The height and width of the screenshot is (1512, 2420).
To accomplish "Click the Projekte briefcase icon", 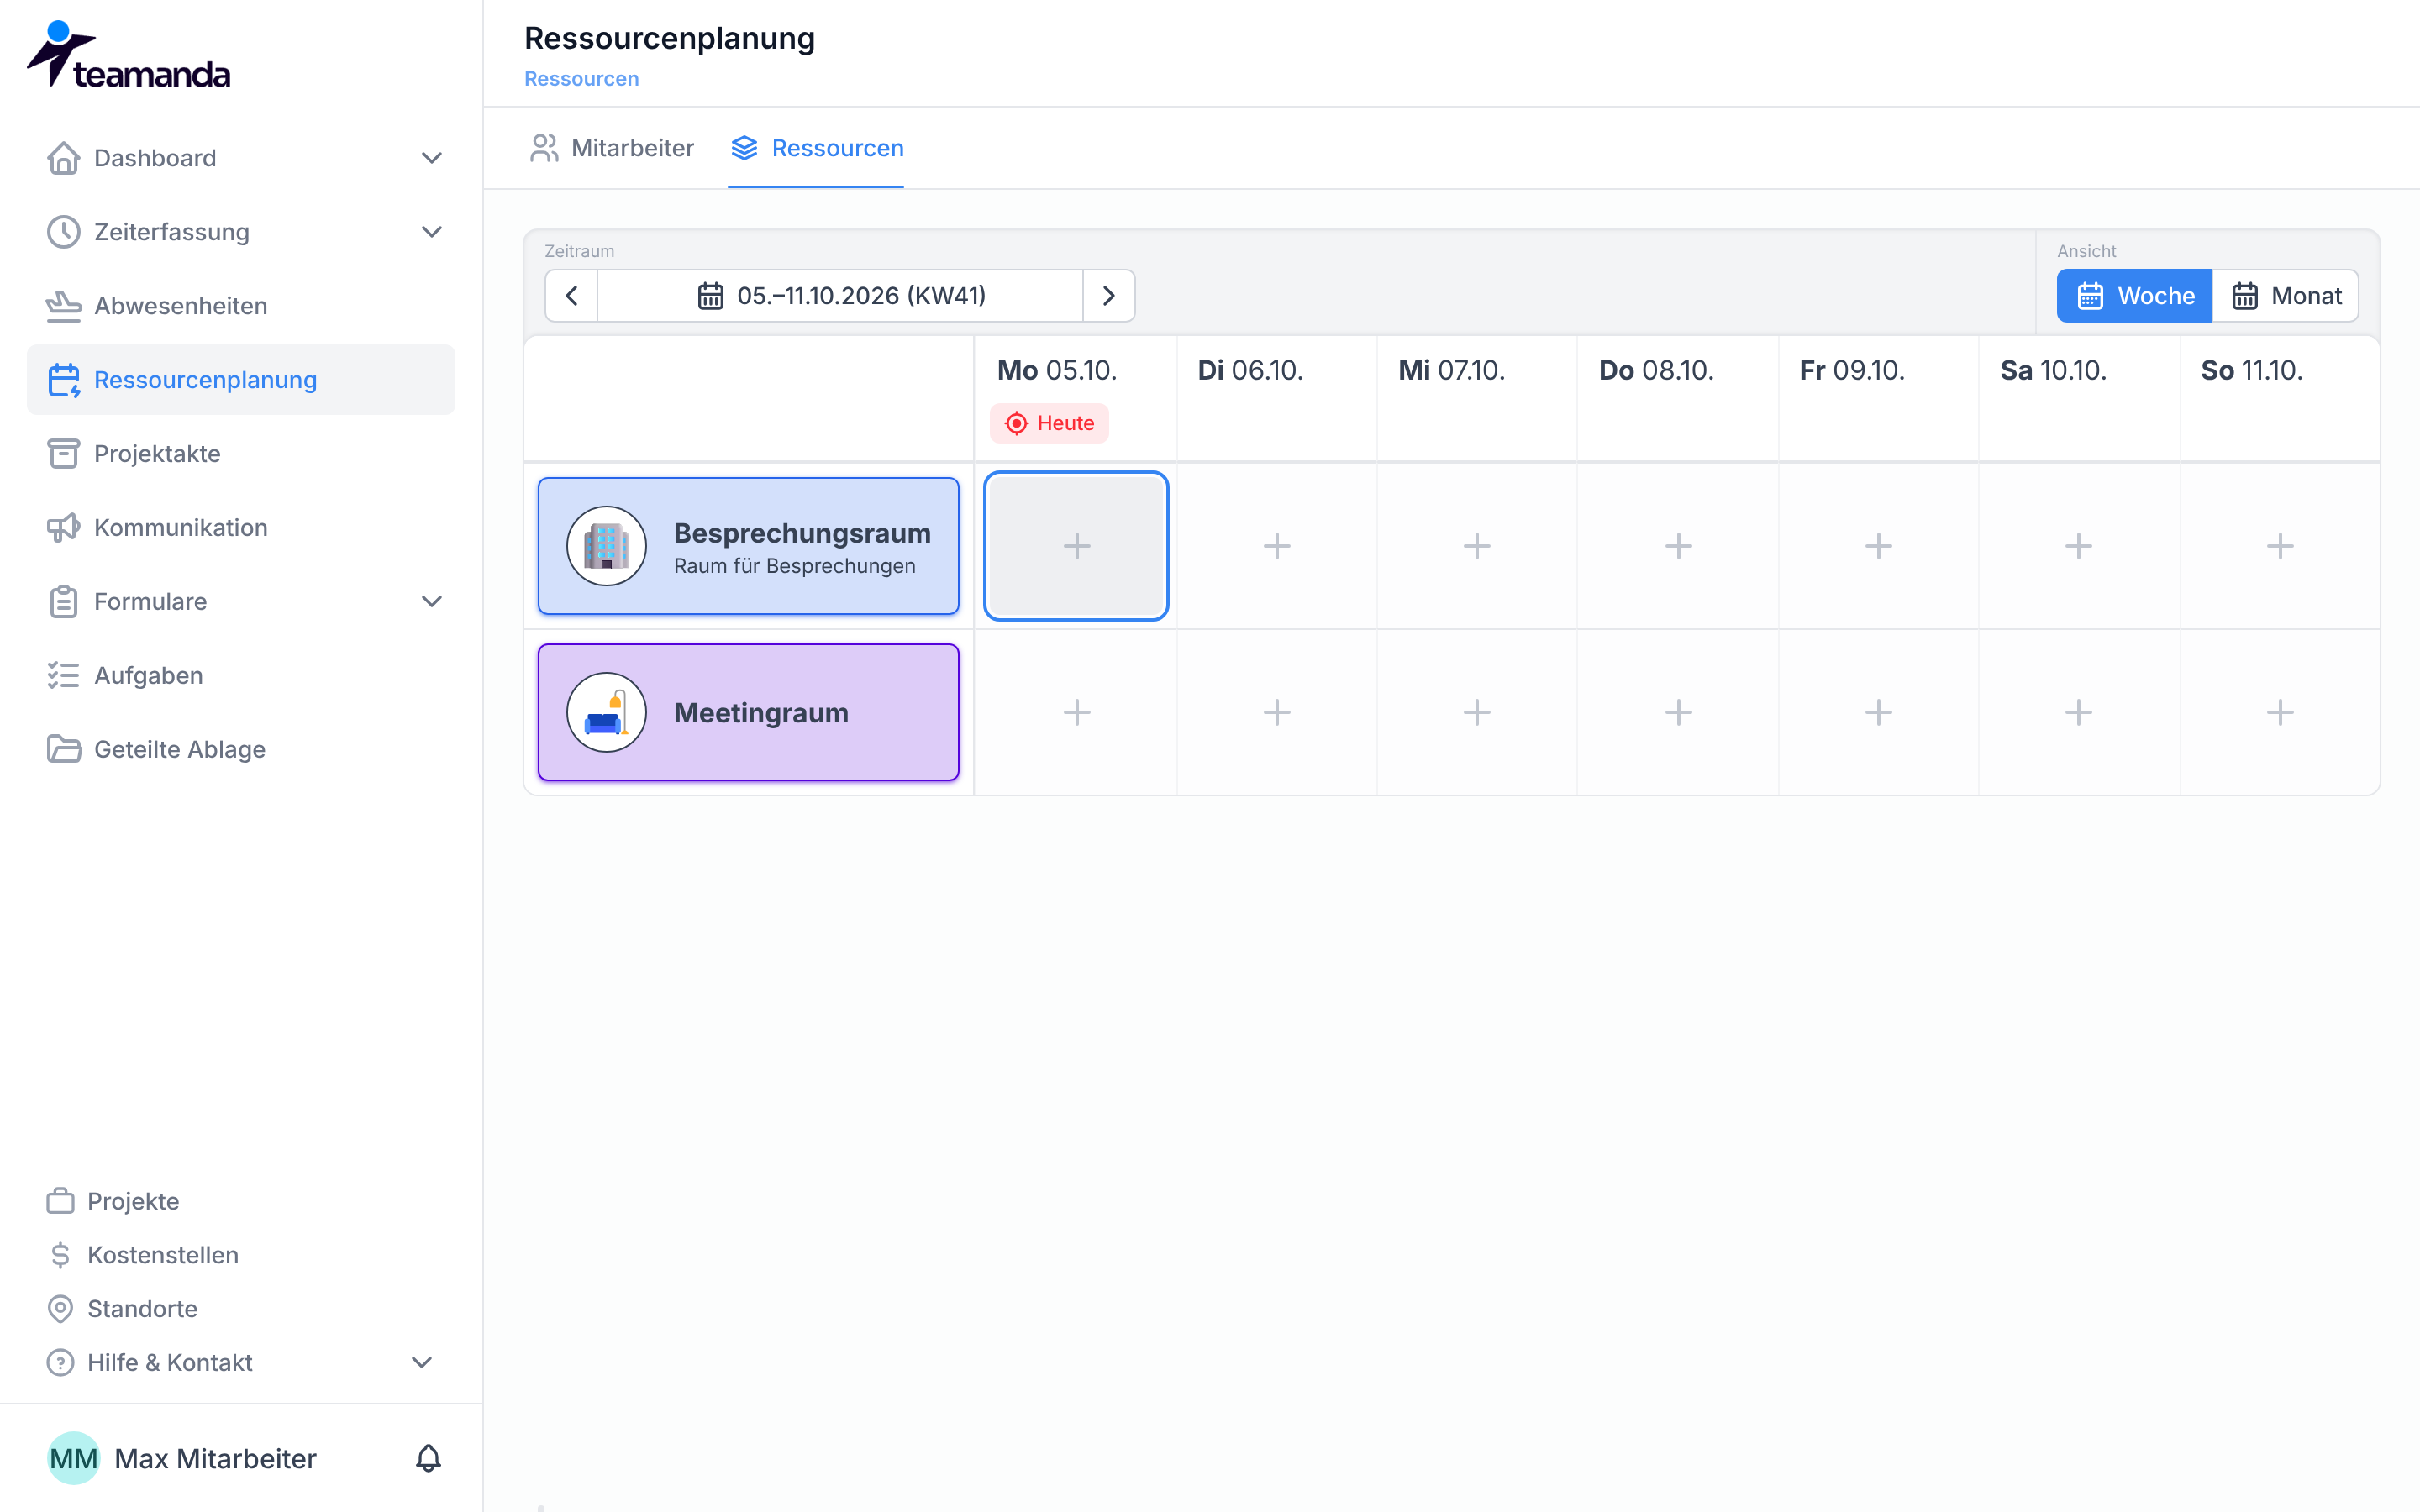I will point(60,1201).
